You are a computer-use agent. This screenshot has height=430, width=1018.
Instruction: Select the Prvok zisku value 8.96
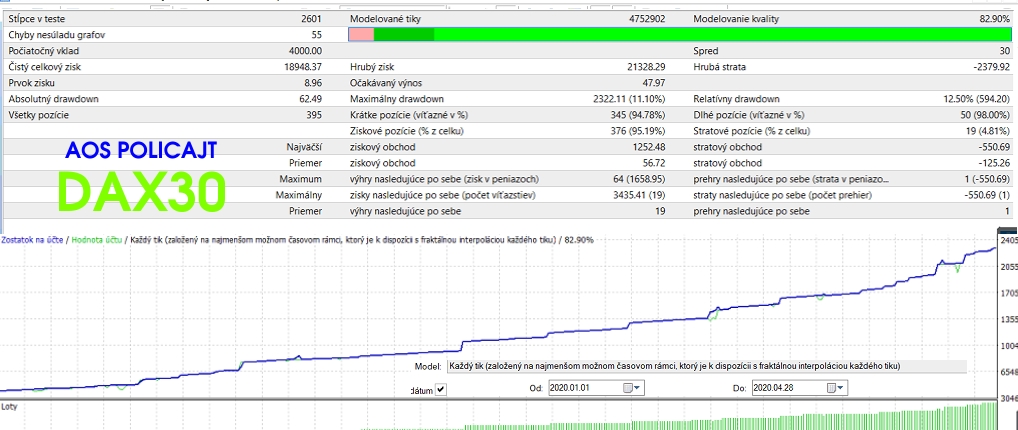[x=312, y=83]
